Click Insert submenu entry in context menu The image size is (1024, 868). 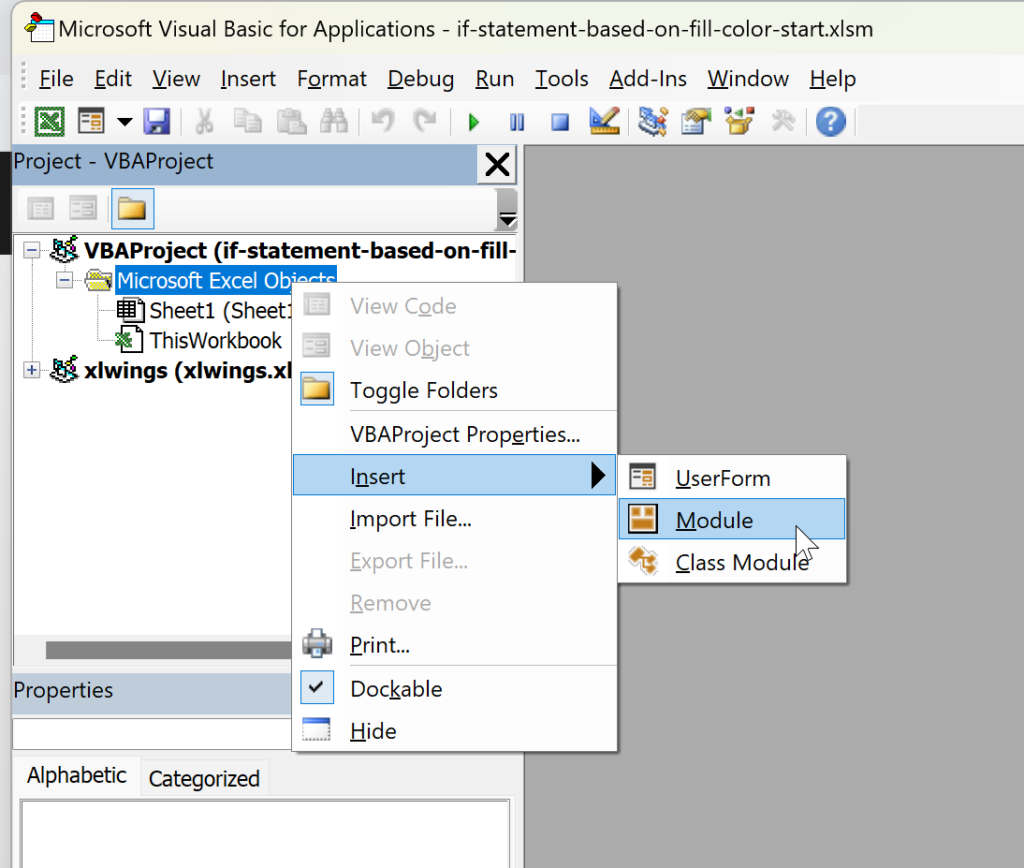tap(455, 476)
